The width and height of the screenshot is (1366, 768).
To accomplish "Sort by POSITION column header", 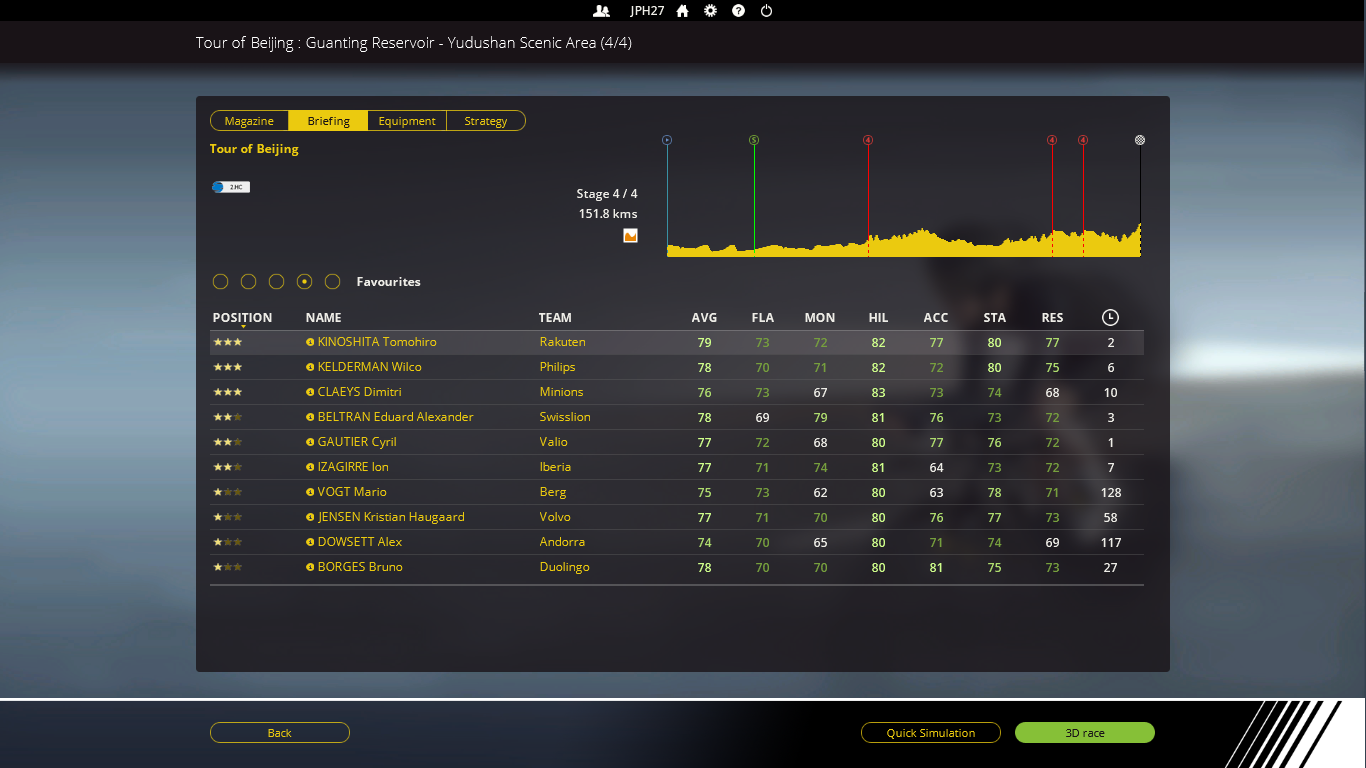I will [x=242, y=318].
